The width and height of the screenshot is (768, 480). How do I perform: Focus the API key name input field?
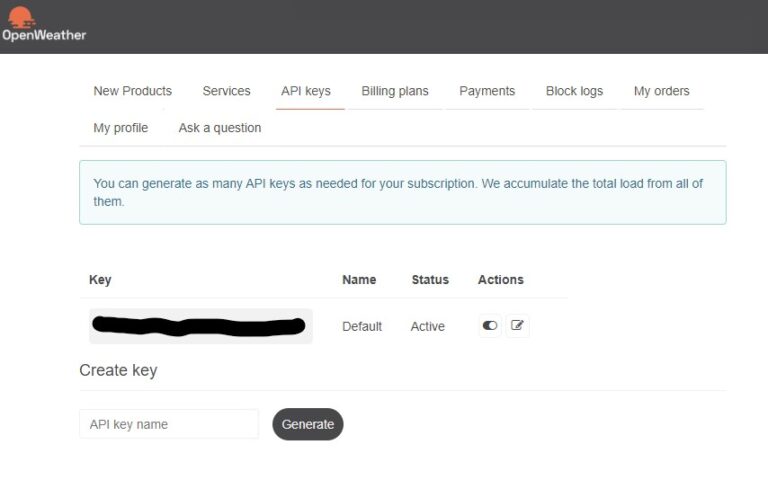click(x=168, y=424)
